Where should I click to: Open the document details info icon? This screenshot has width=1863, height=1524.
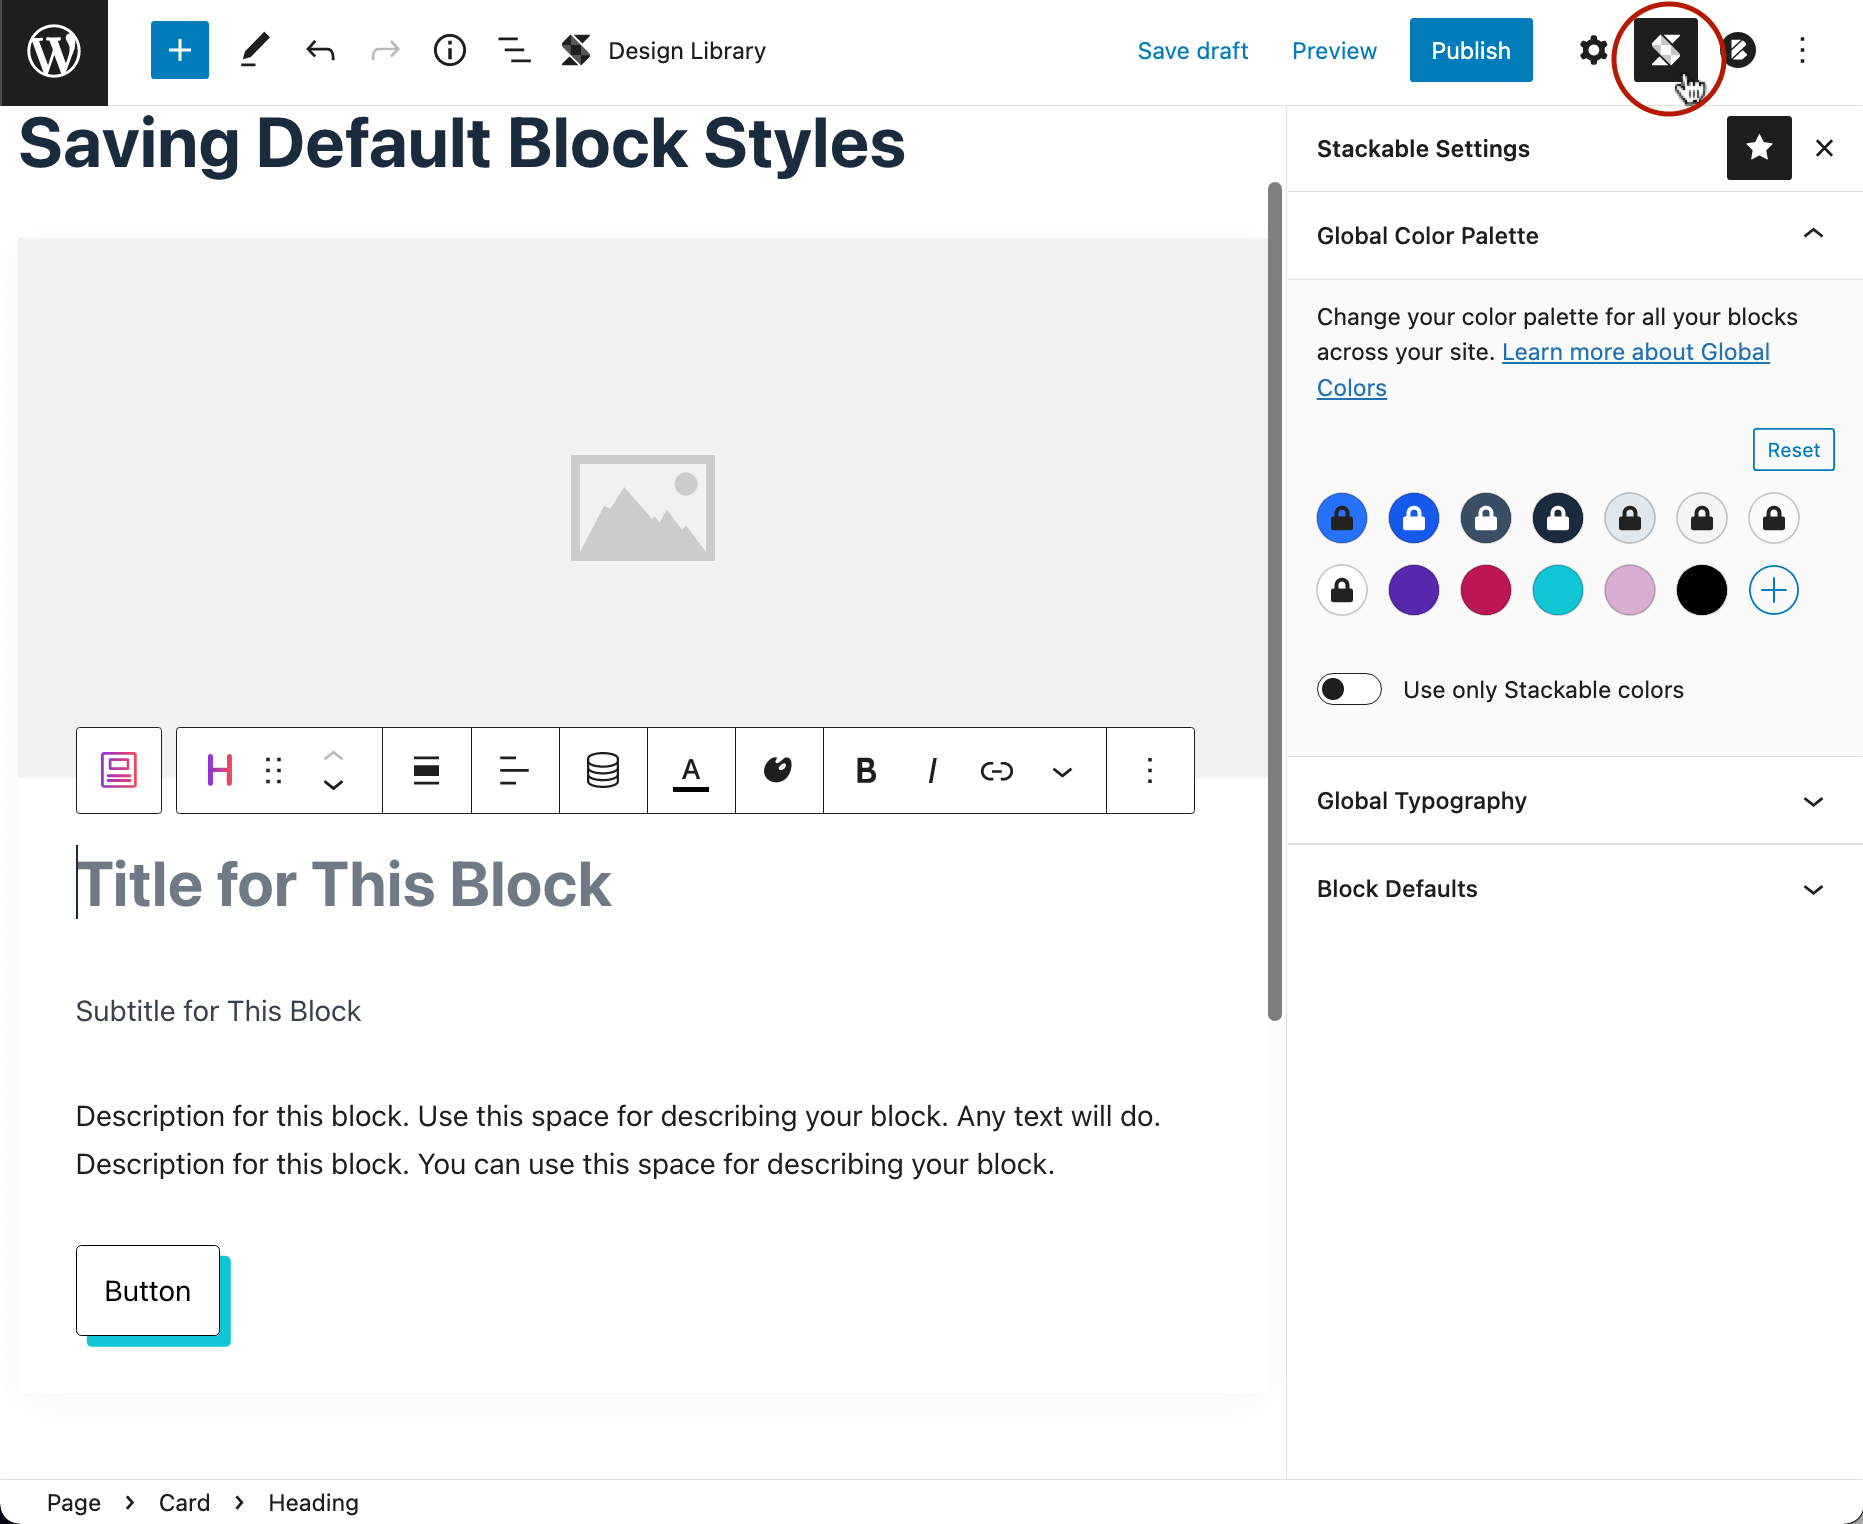[x=450, y=50]
